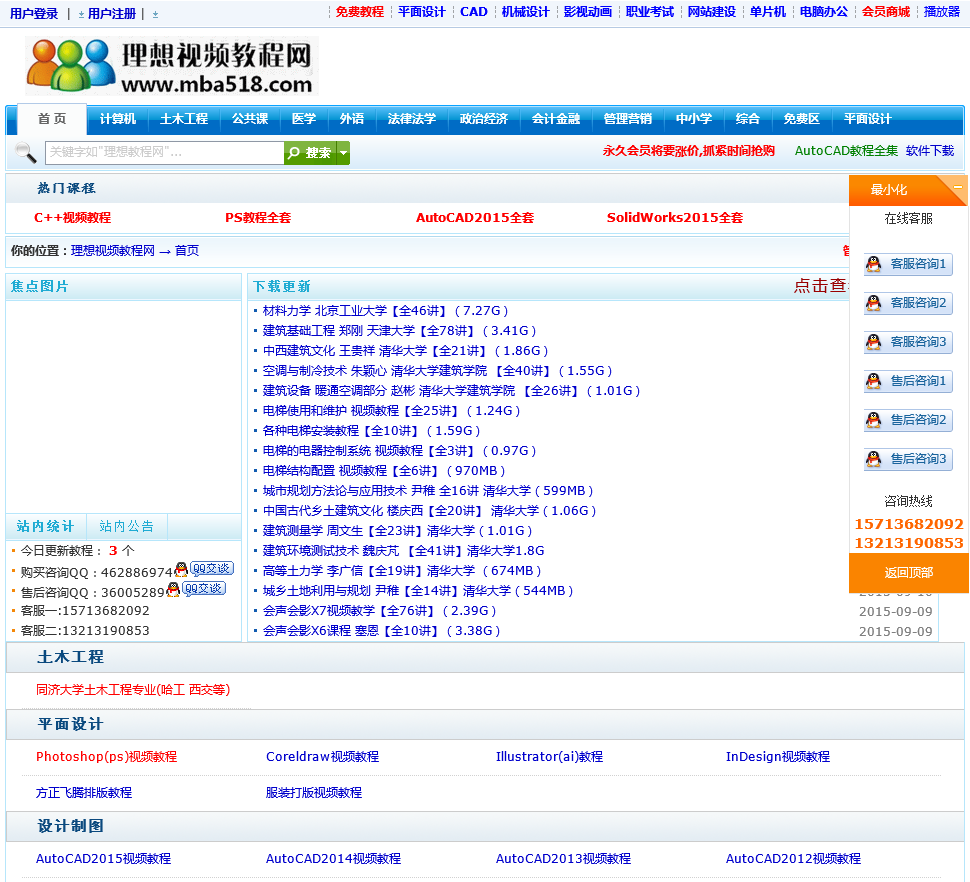This screenshot has width=970, height=882.
Task: Click the 用户注册 link
Action: [x=112, y=14]
